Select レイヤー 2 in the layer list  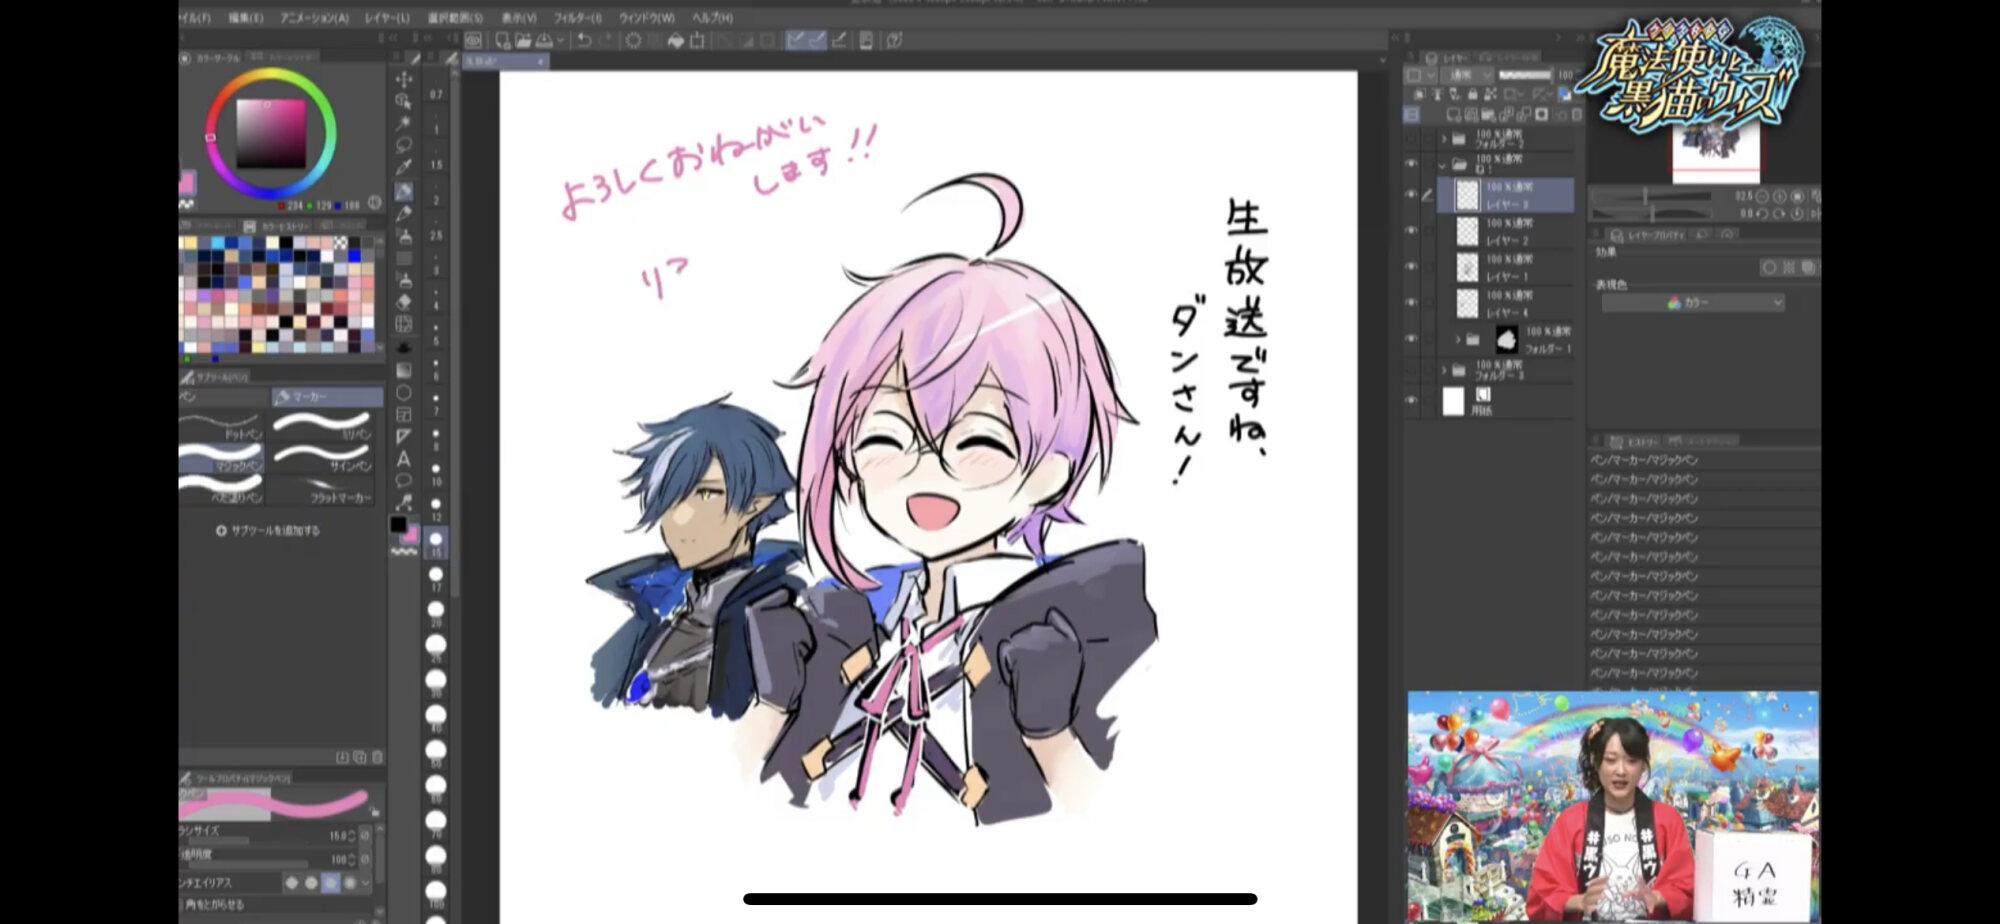point(1506,232)
